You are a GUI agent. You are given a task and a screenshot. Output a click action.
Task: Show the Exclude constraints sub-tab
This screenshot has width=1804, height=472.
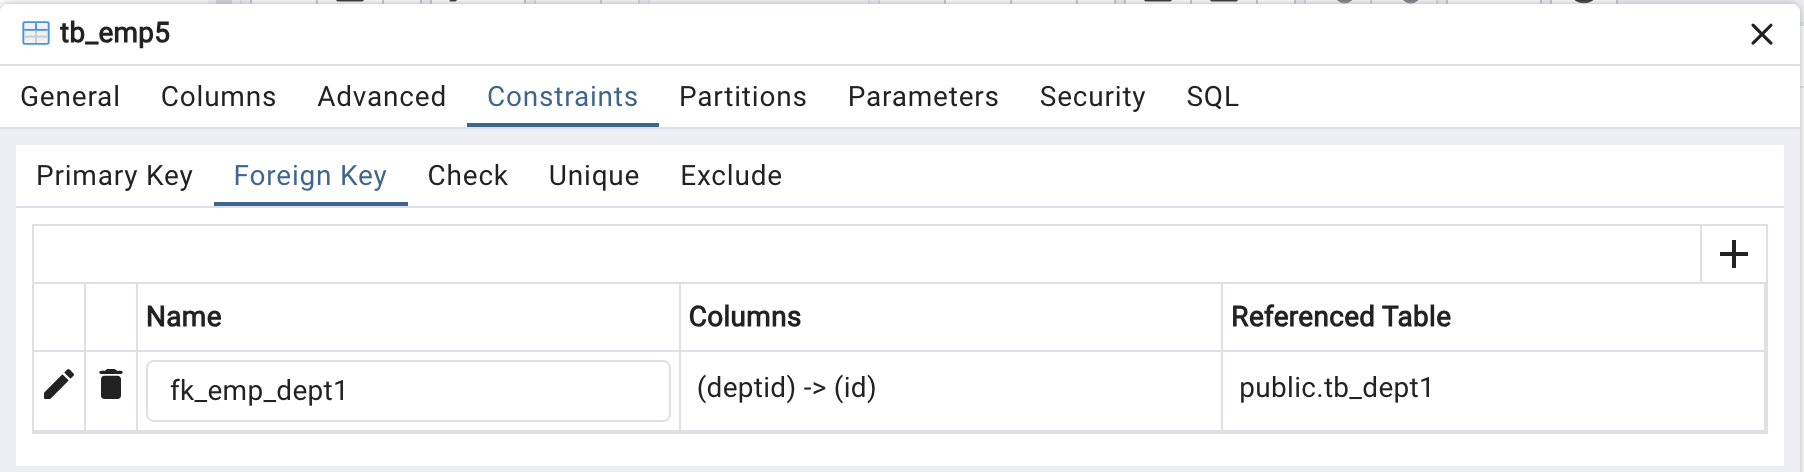pyautogui.click(x=731, y=176)
